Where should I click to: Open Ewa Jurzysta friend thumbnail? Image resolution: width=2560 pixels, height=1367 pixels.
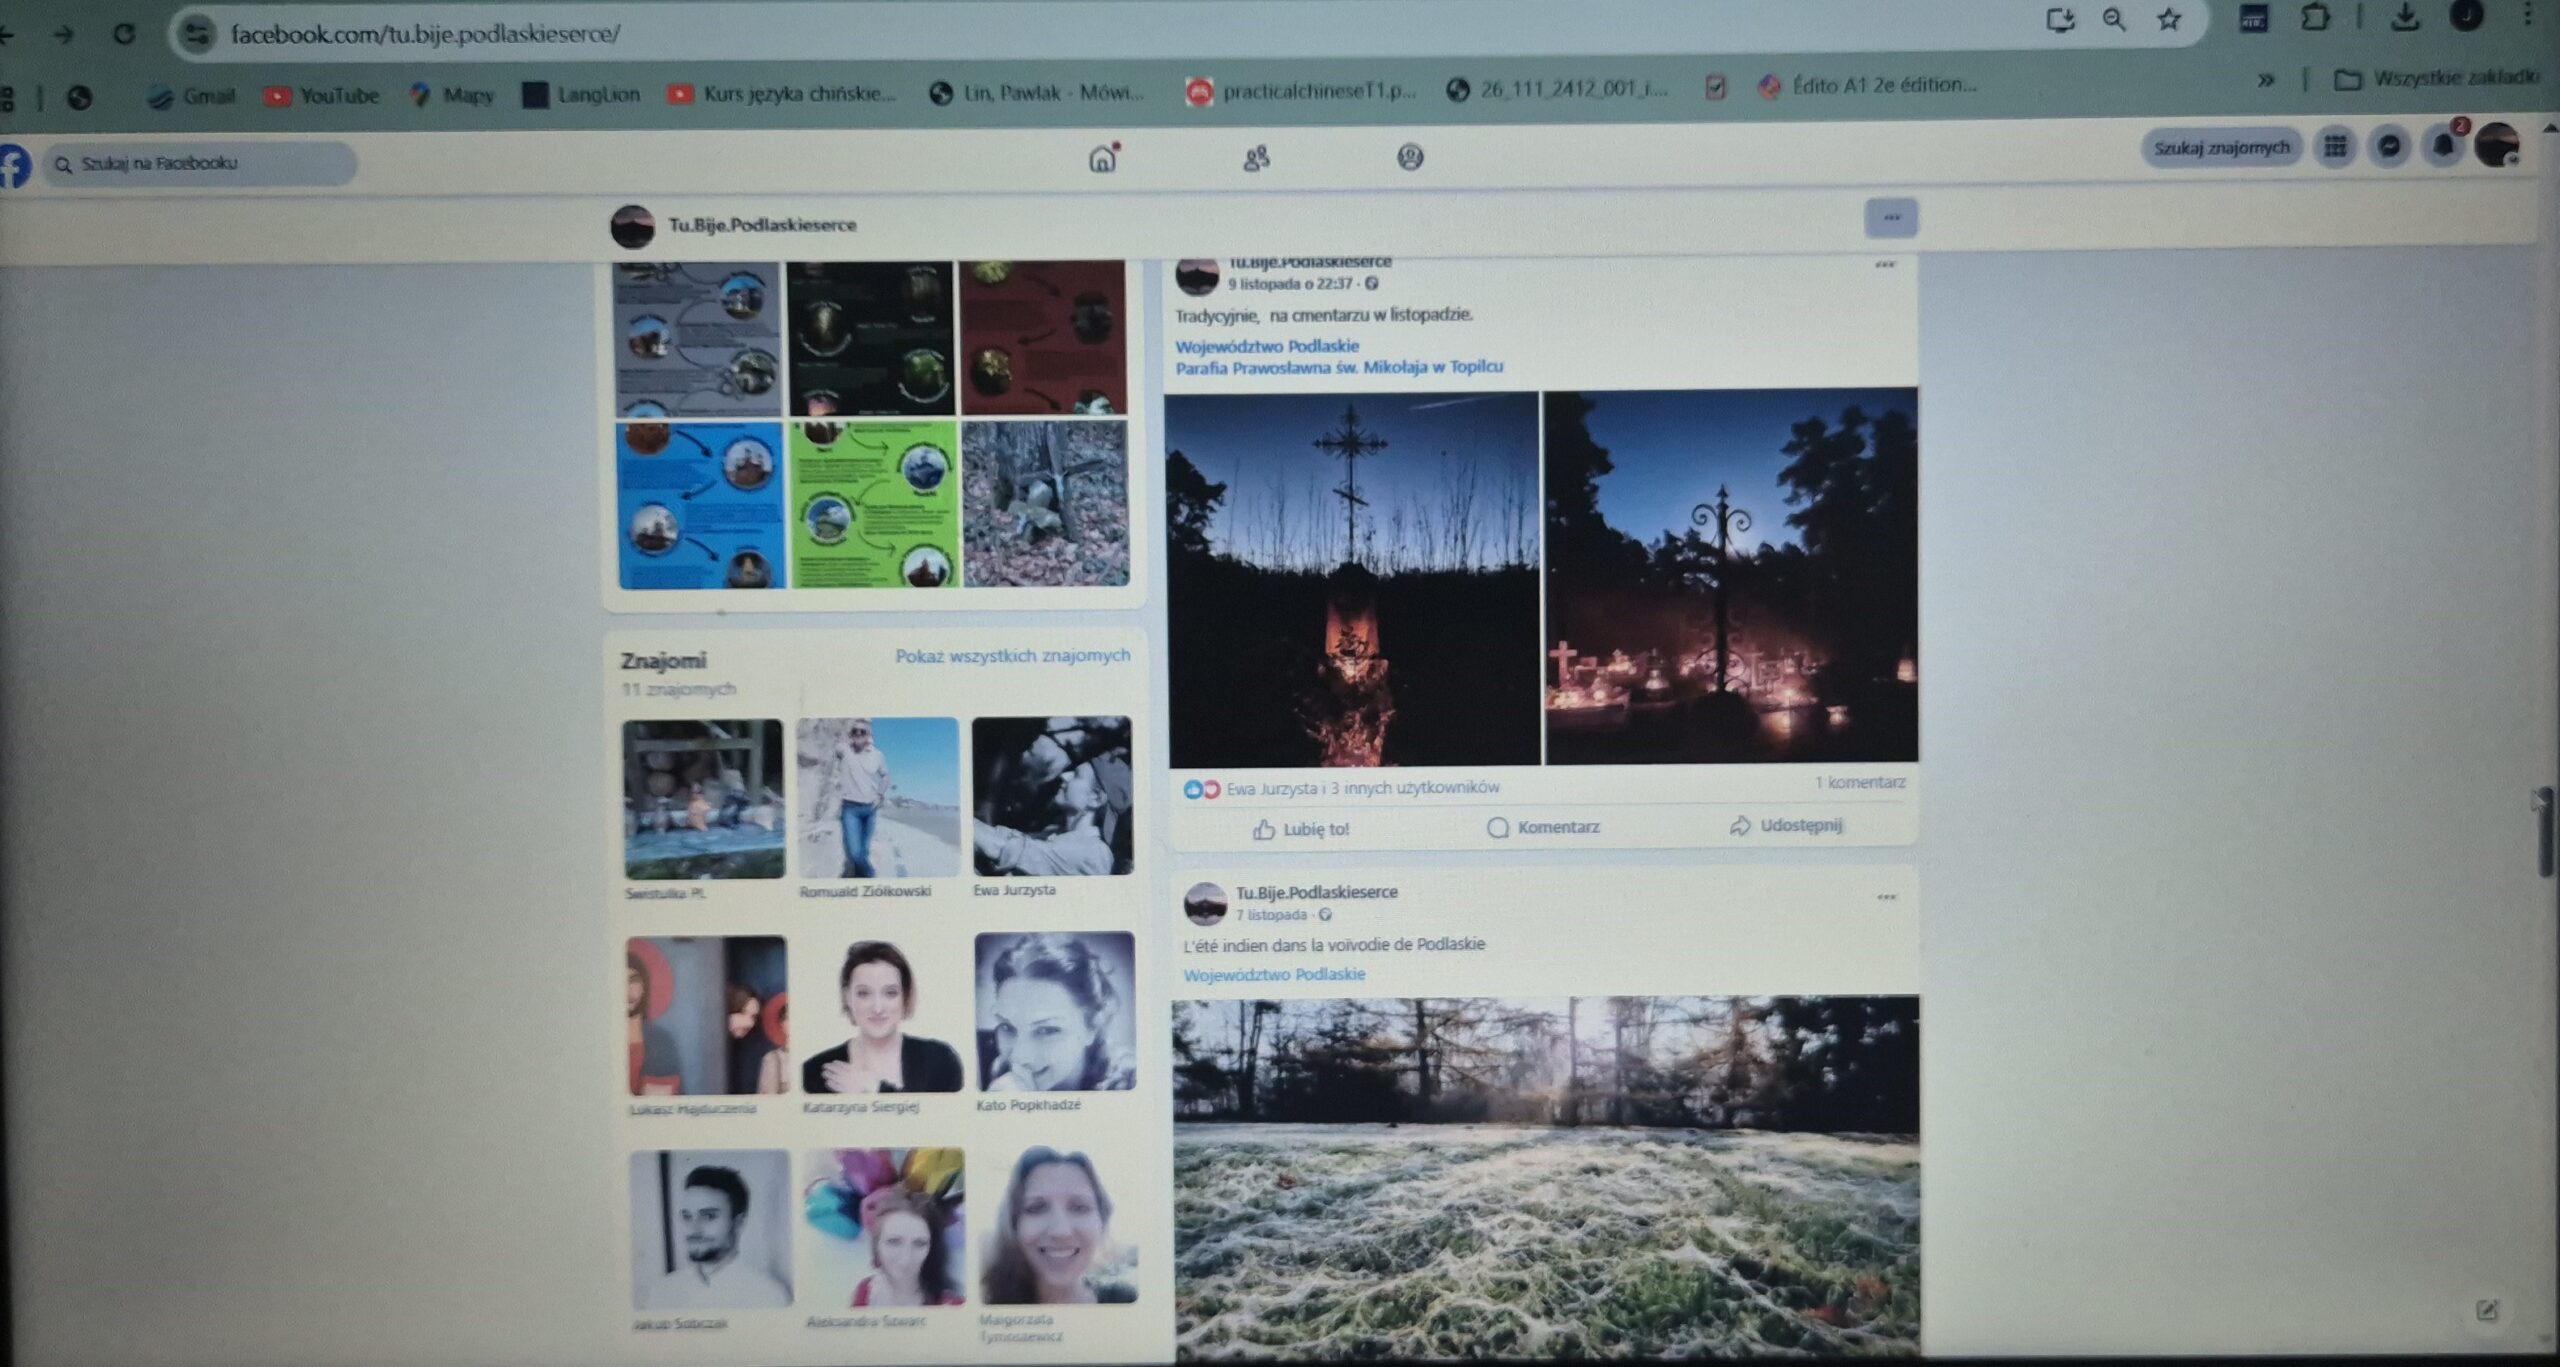click(x=1052, y=796)
